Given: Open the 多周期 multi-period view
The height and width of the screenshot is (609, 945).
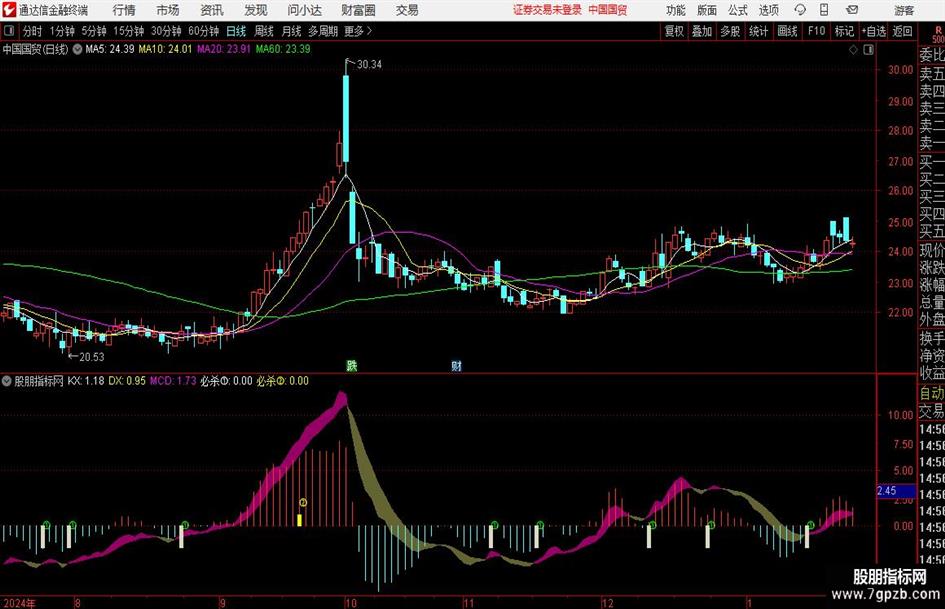Looking at the screenshot, I should click(323, 31).
